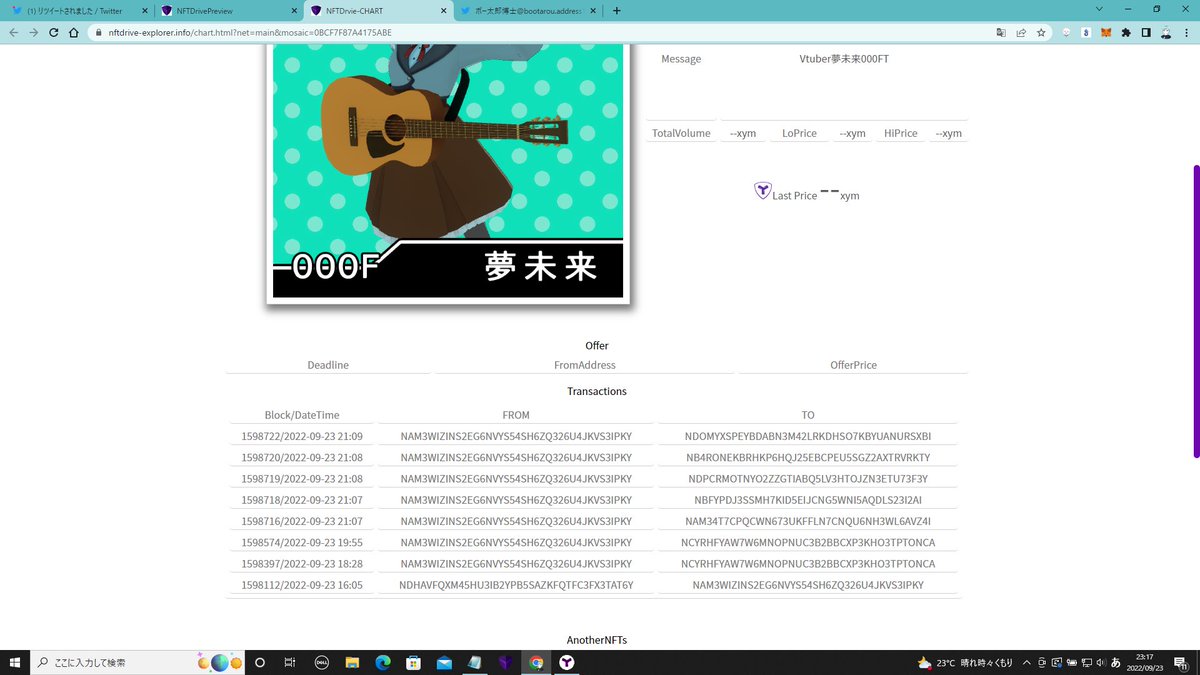The height and width of the screenshot is (675, 1200).
Task: Click TO address NDOMYXSPEYBDABN3M42LRKDHSO7KBYUANURSXBI
Action: [x=808, y=436]
